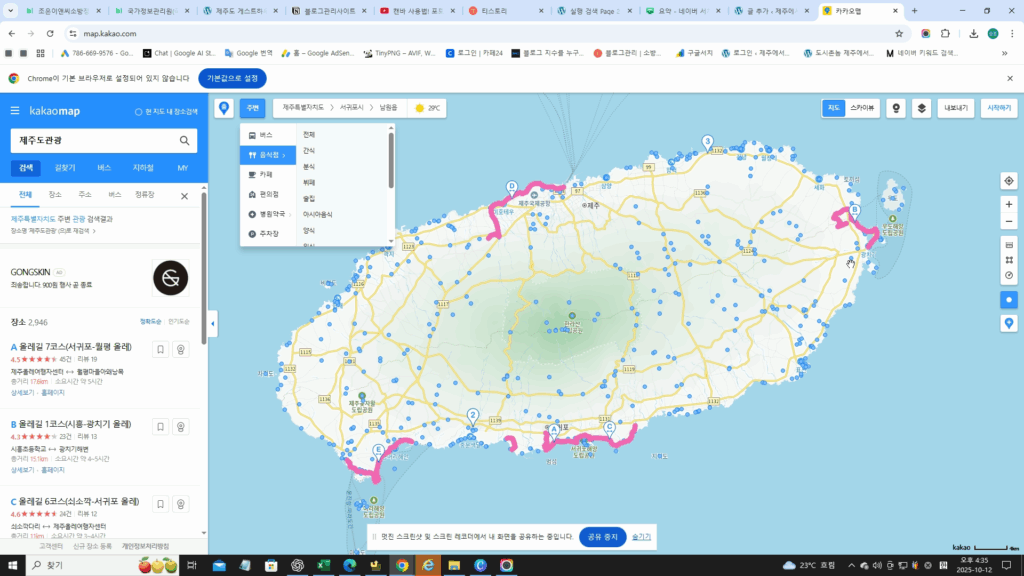Viewport: 1024px width, 576px height.
Task: Switch to the 길찾기 tab
Action: (x=66, y=167)
